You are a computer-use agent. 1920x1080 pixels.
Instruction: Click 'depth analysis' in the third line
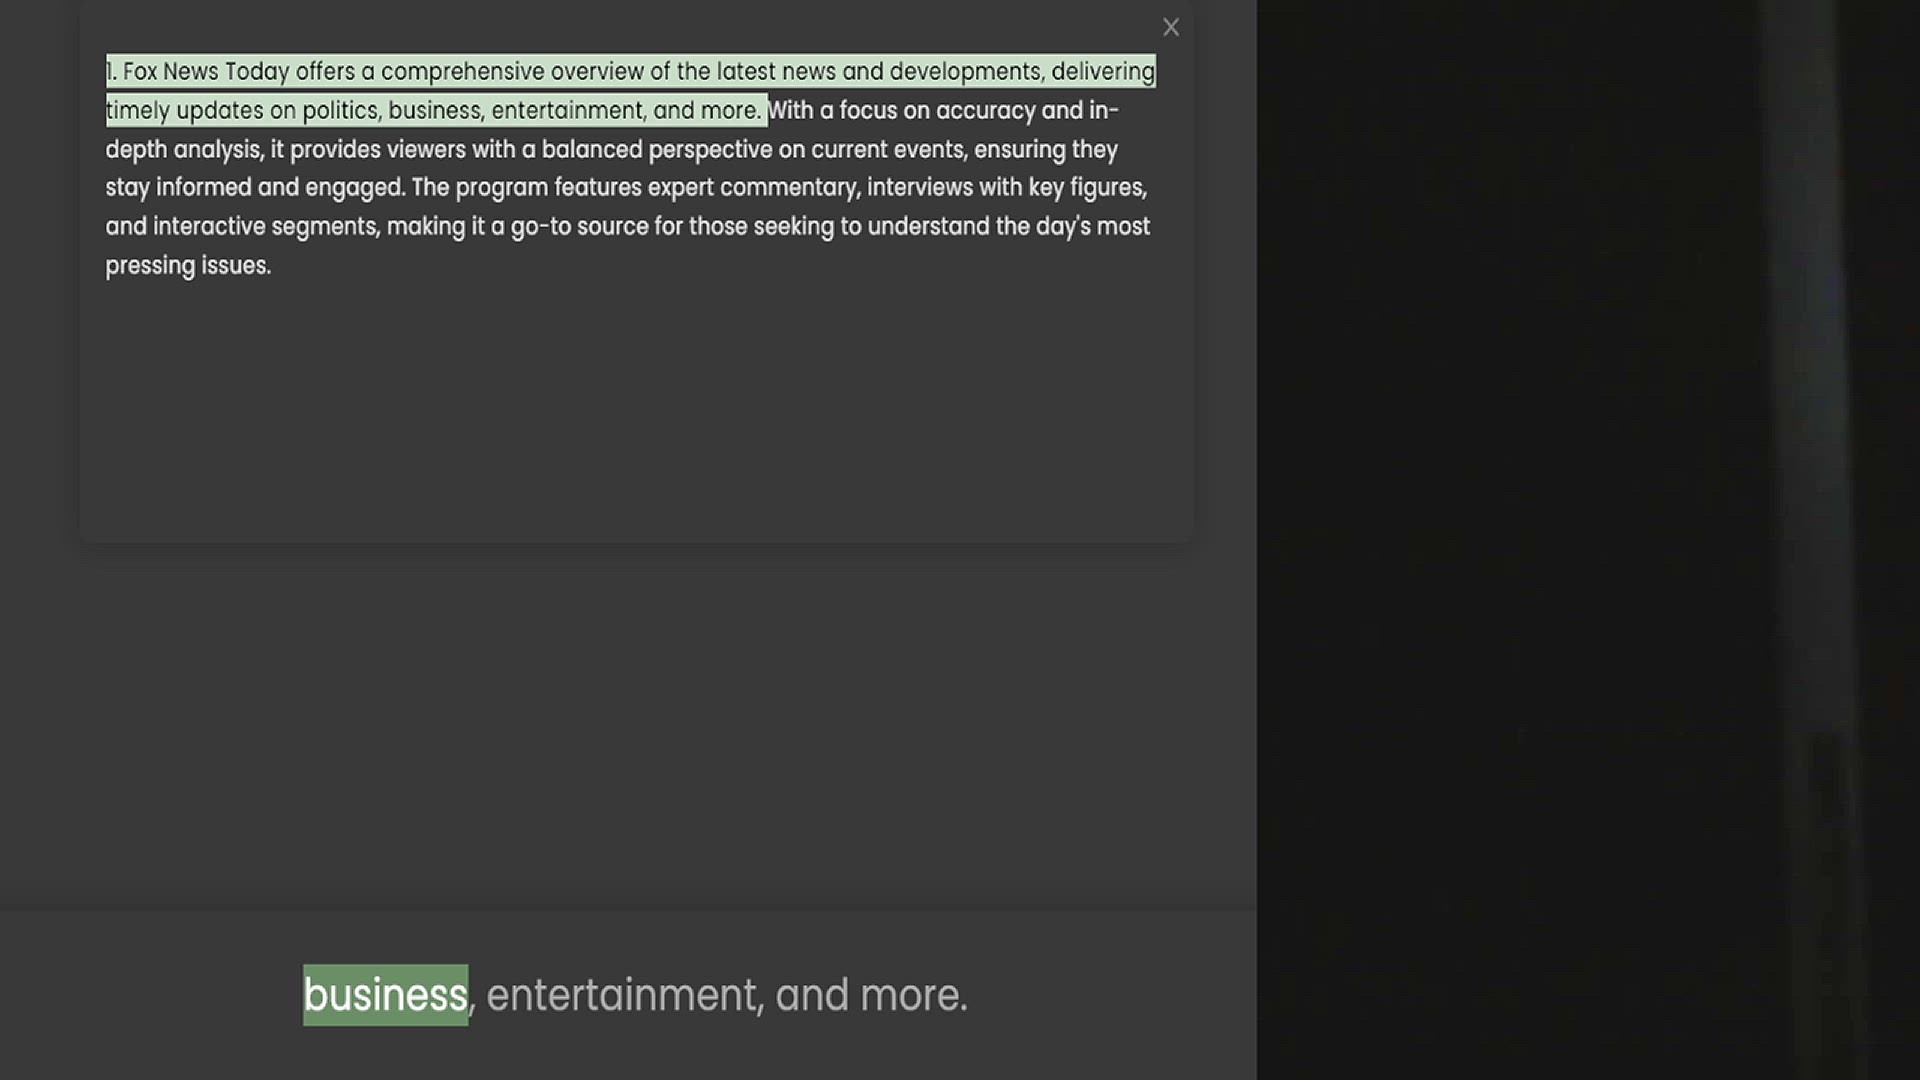click(x=183, y=150)
